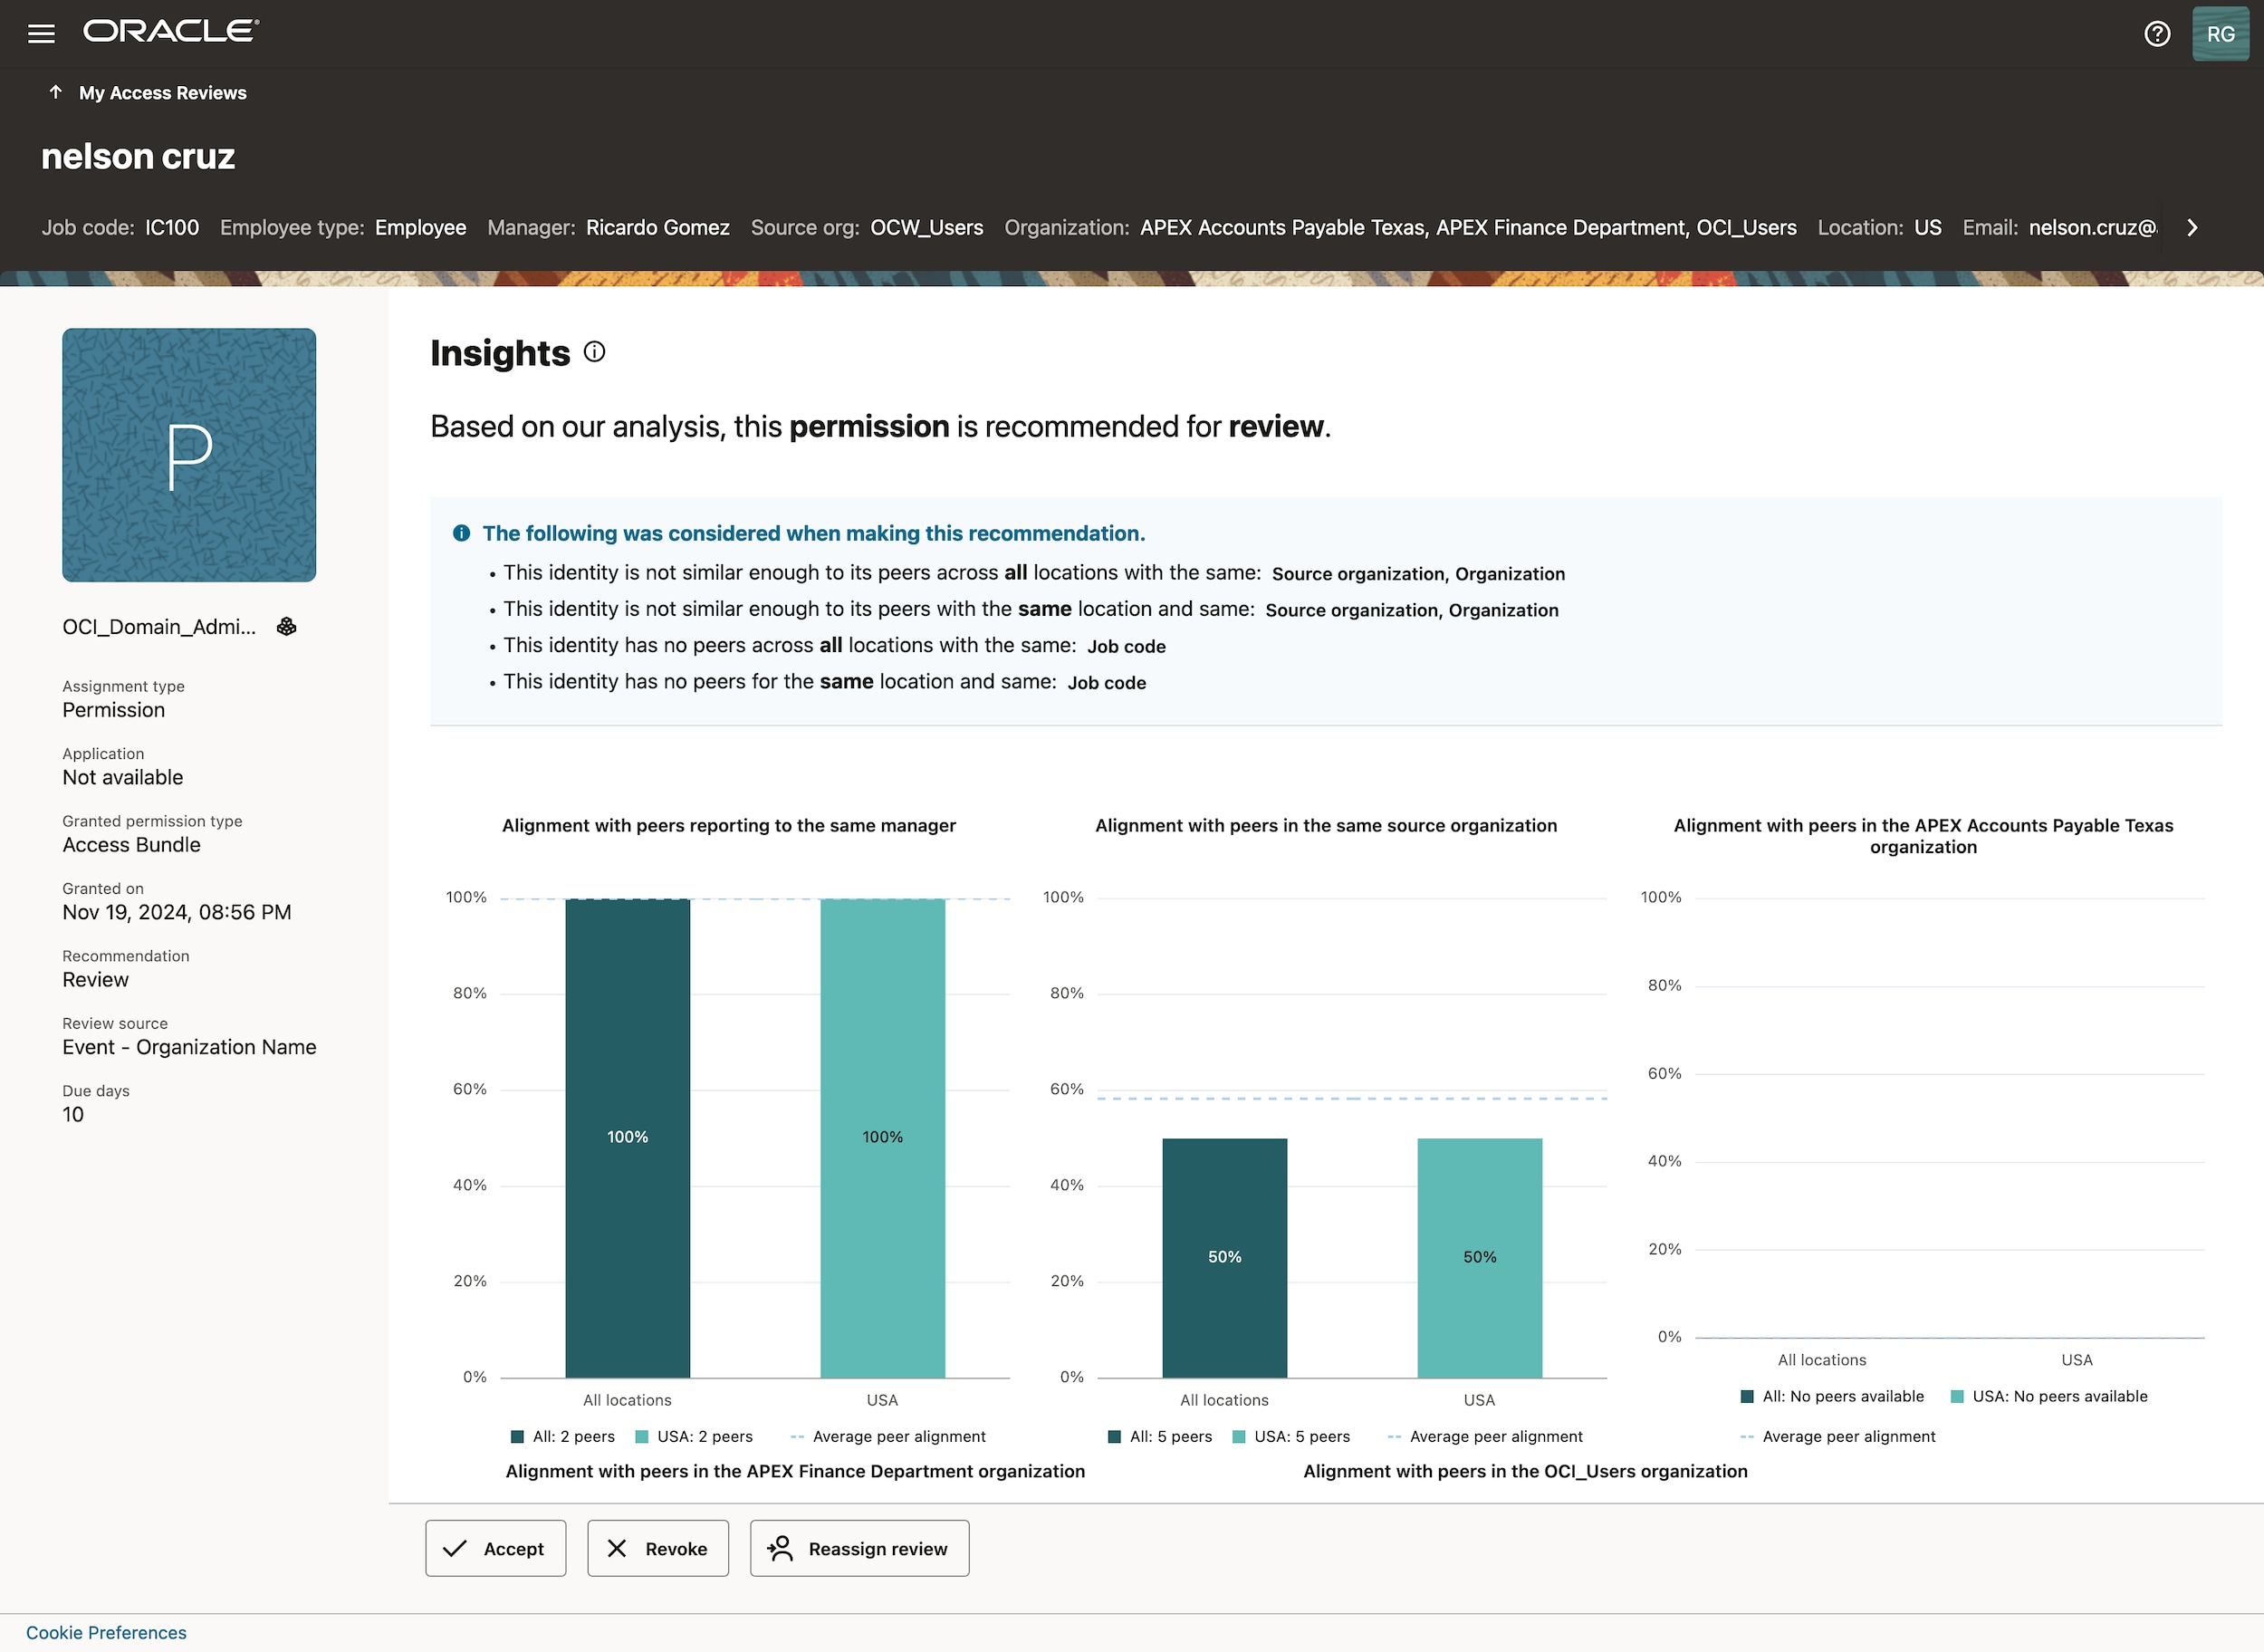Click the info icon beside Insights heading

click(593, 352)
